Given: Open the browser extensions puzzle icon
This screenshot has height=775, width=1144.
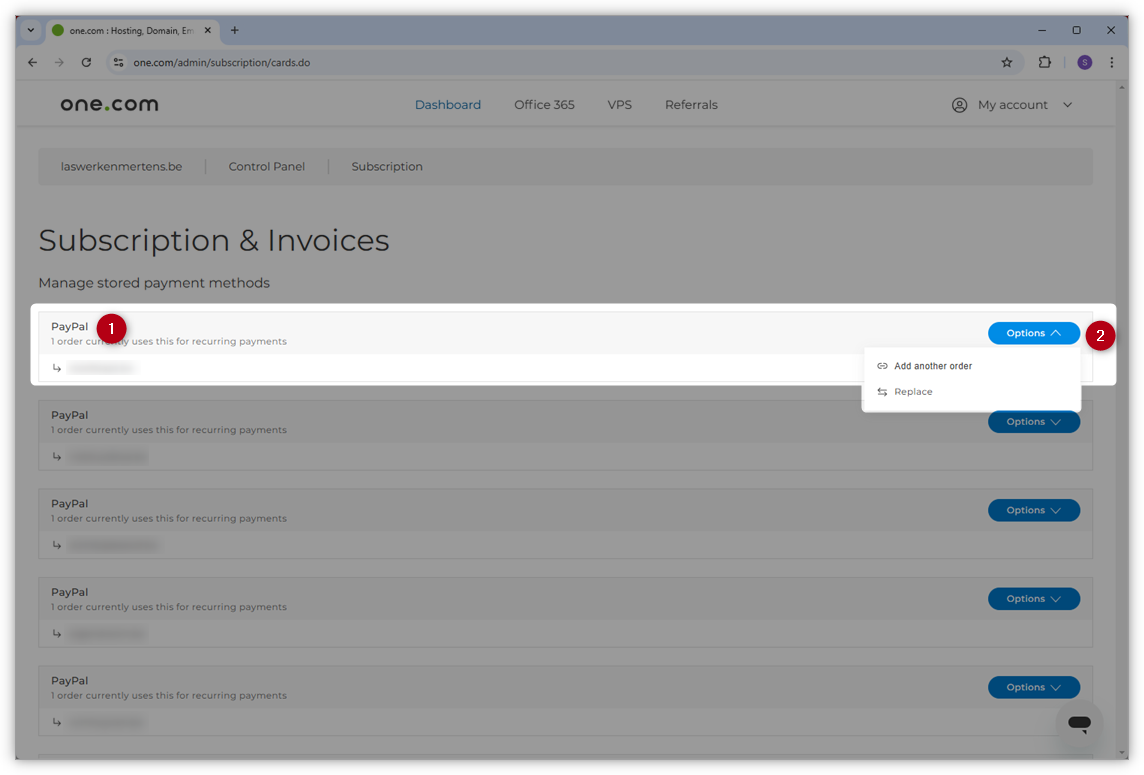Looking at the screenshot, I should point(1044,62).
